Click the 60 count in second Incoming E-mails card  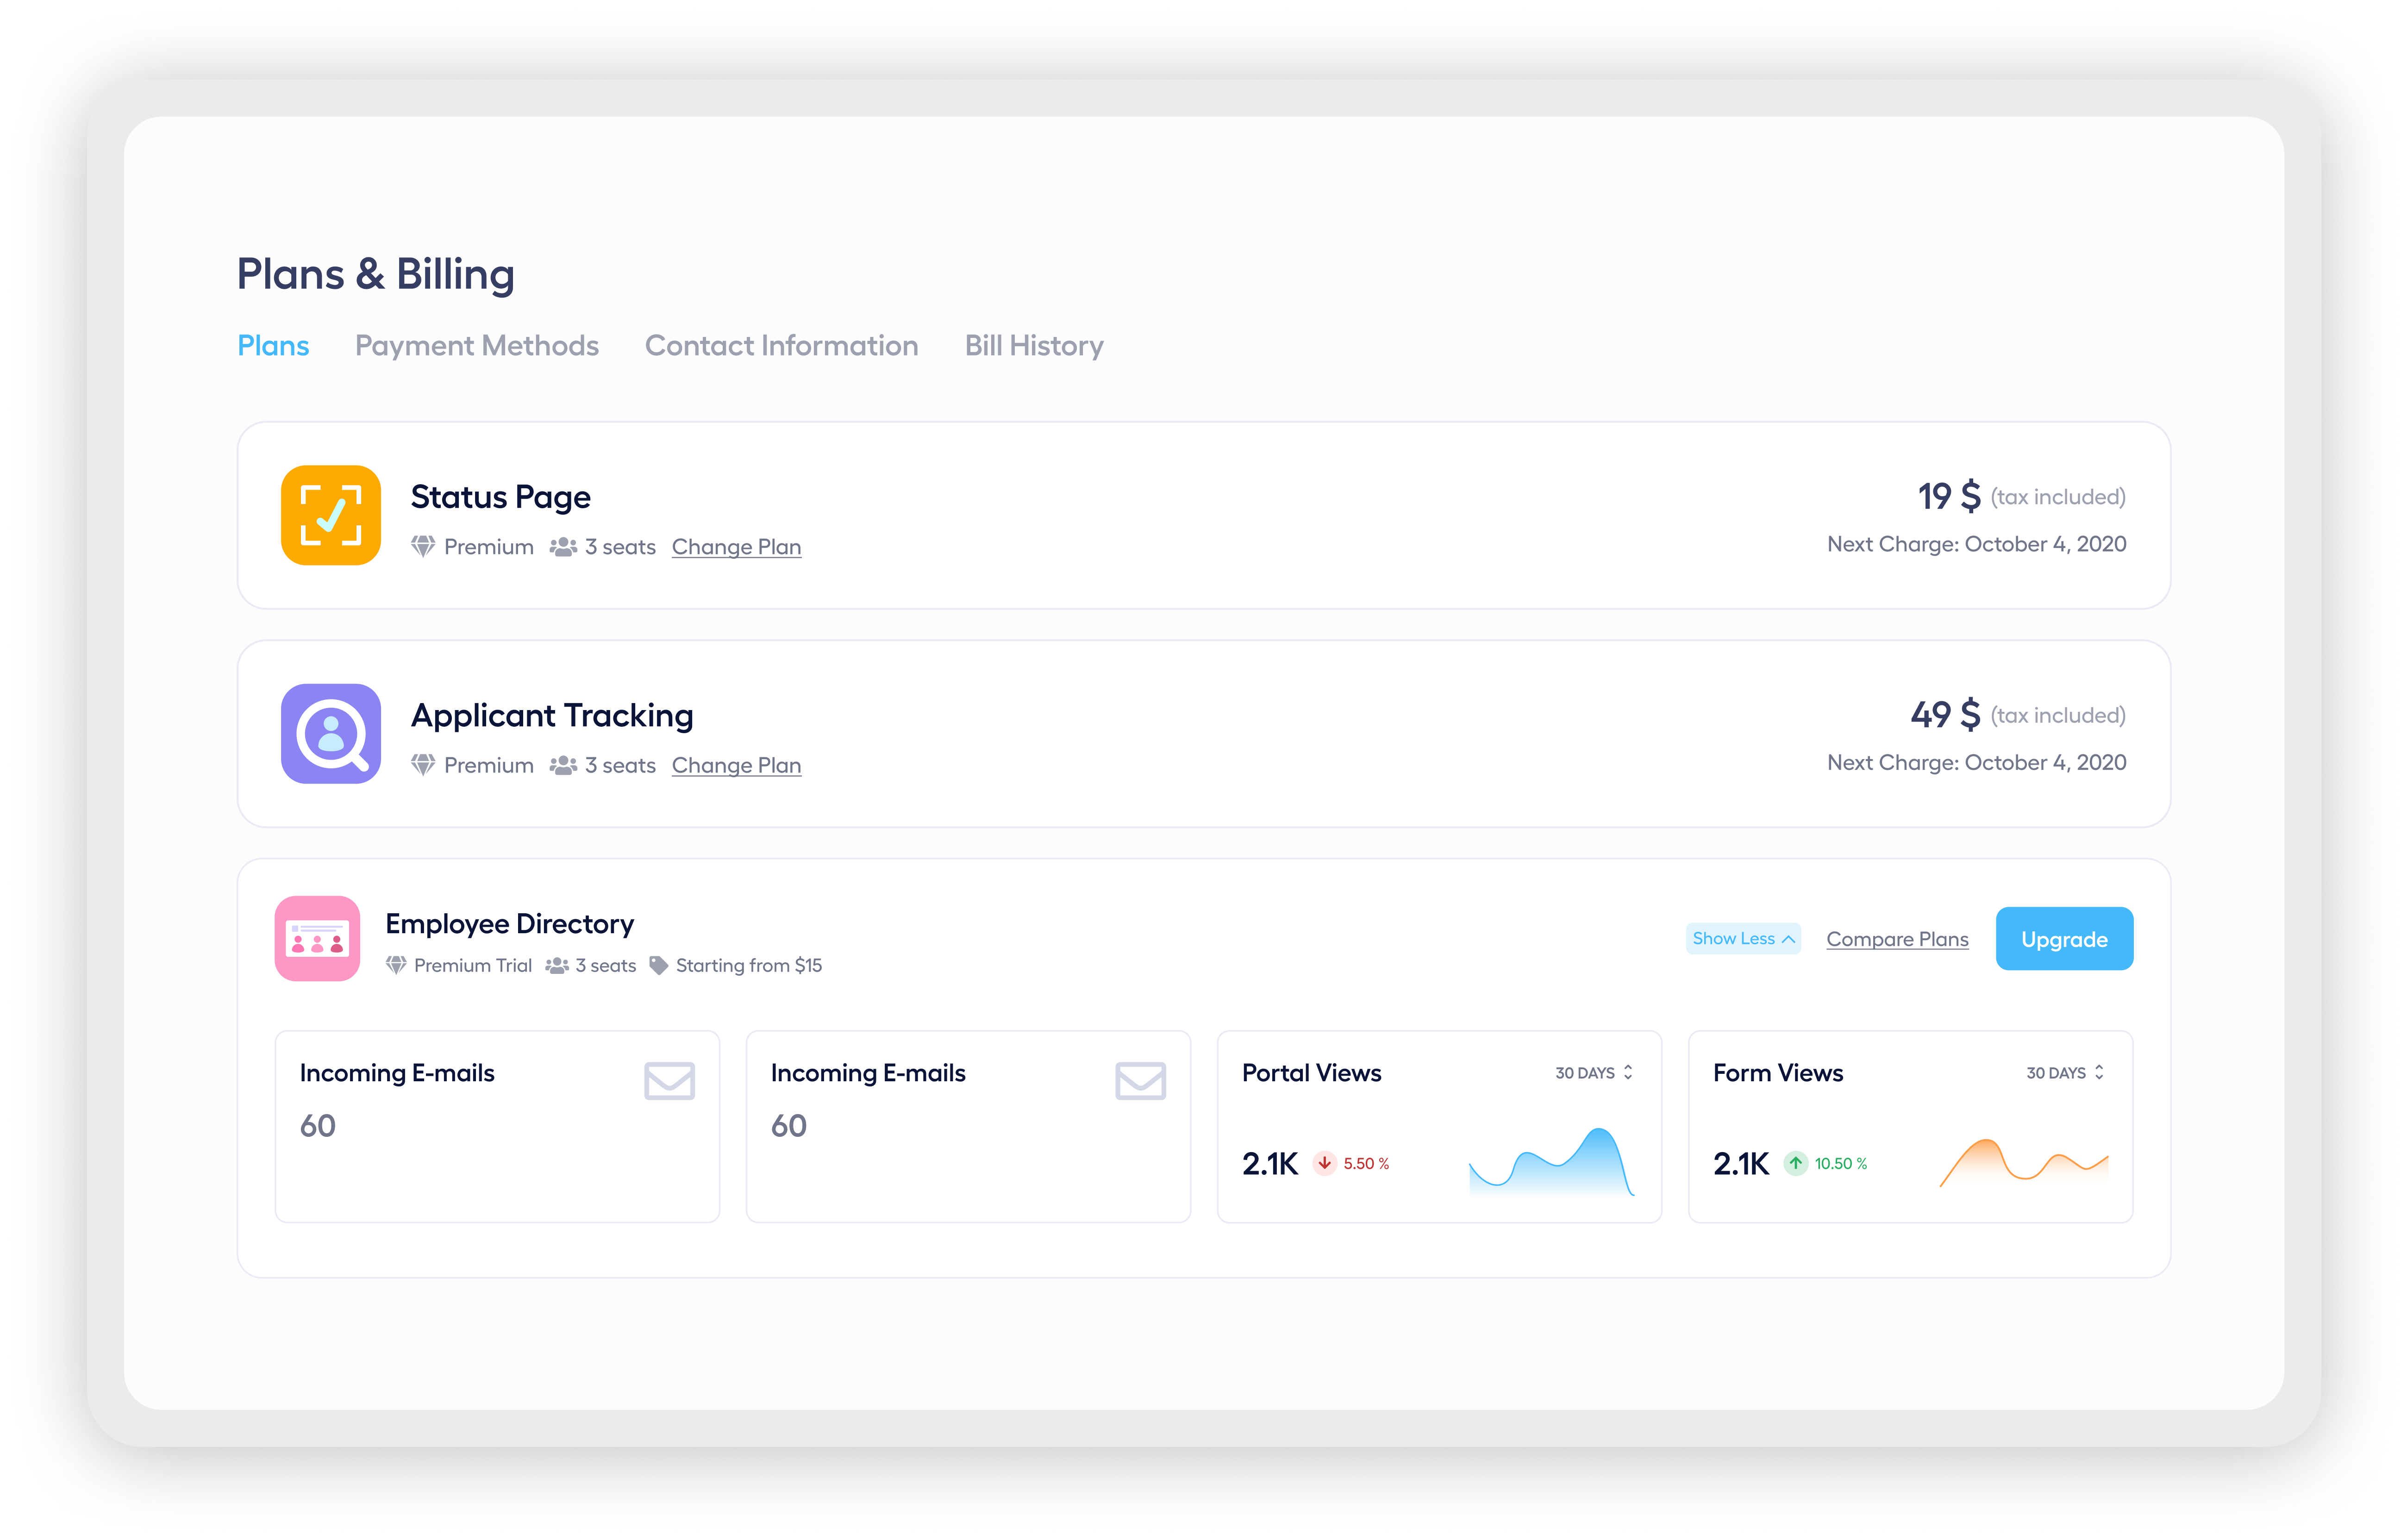[x=788, y=1126]
